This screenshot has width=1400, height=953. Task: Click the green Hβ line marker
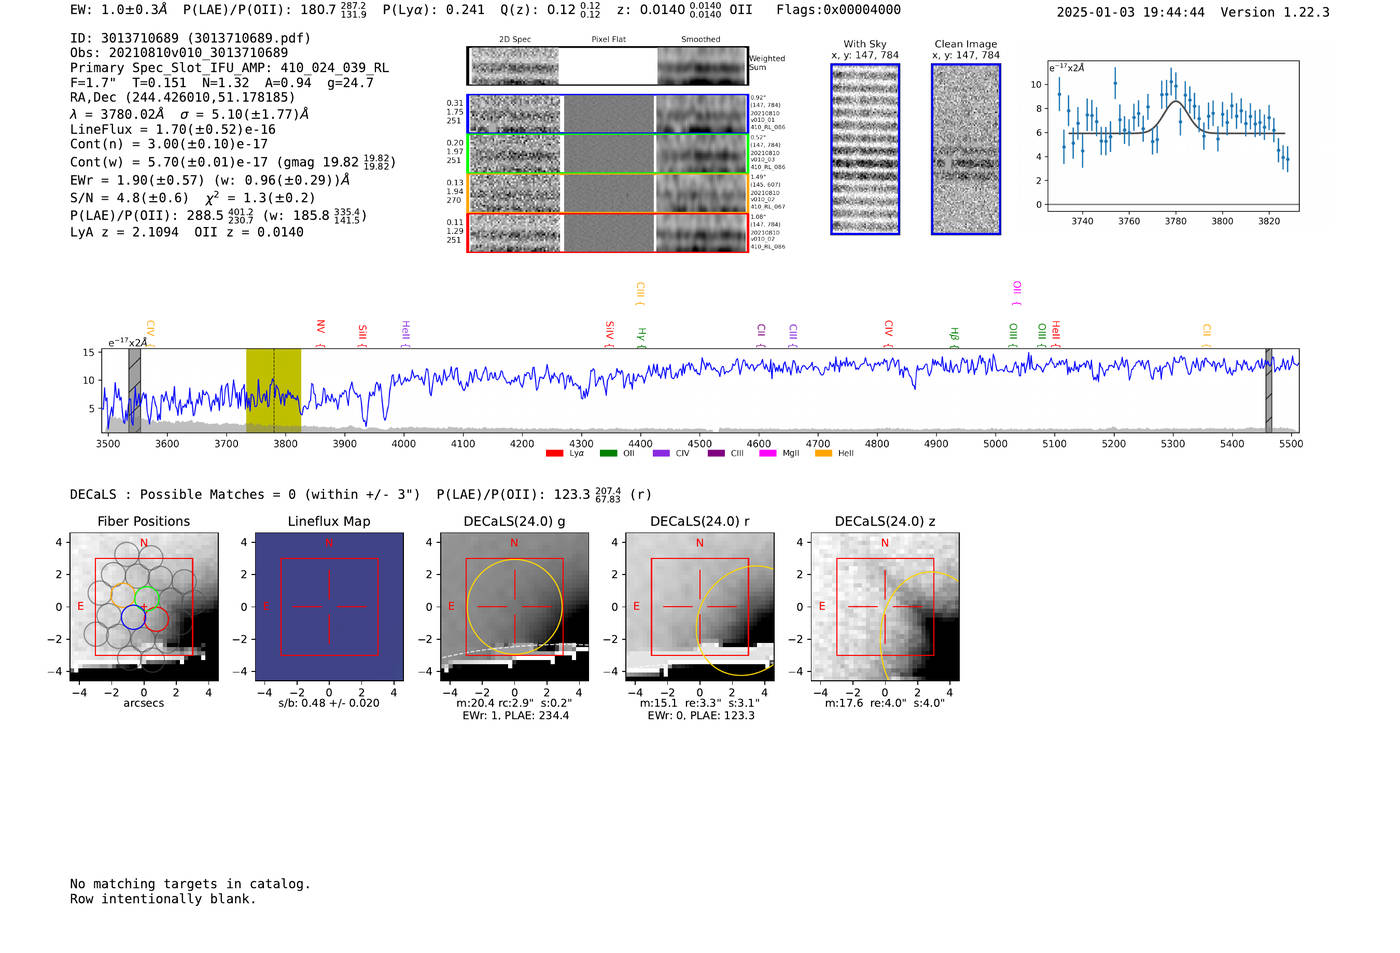click(954, 335)
